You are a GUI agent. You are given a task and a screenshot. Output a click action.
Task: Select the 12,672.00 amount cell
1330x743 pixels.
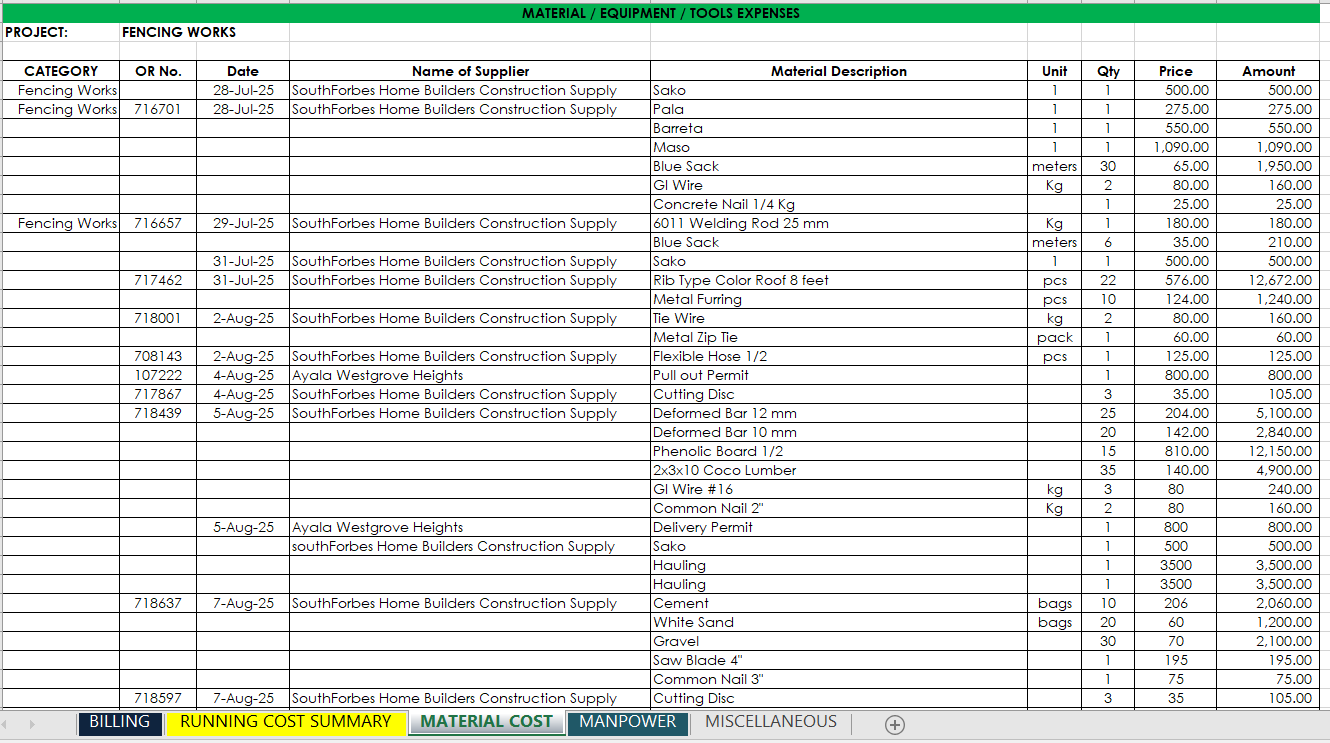tap(1268, 280)
